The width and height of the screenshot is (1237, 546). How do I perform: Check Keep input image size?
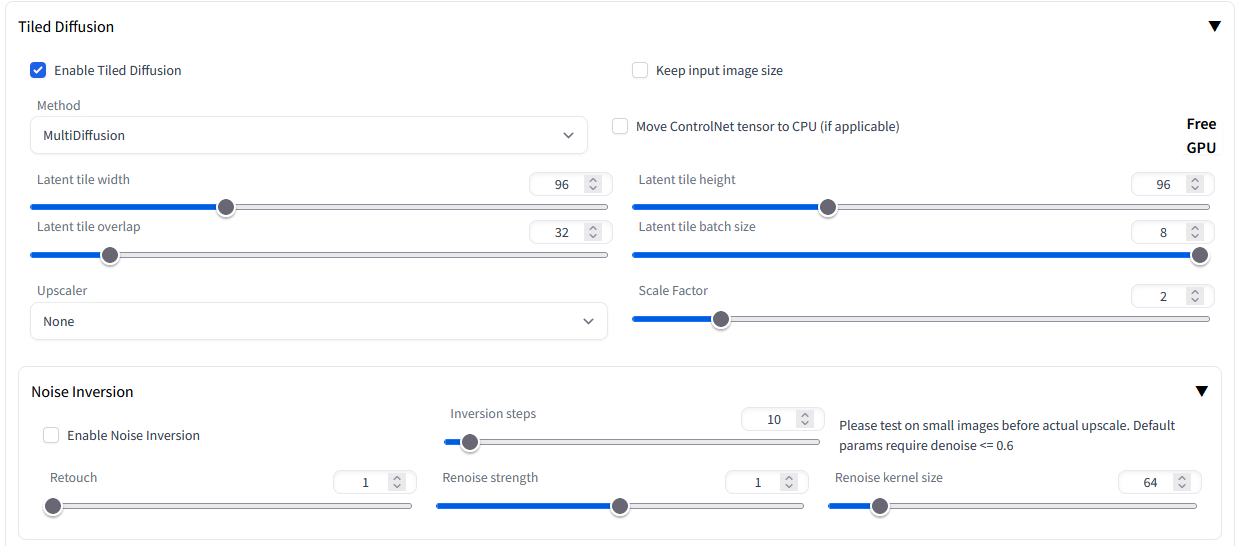click(x=640, y=70)
